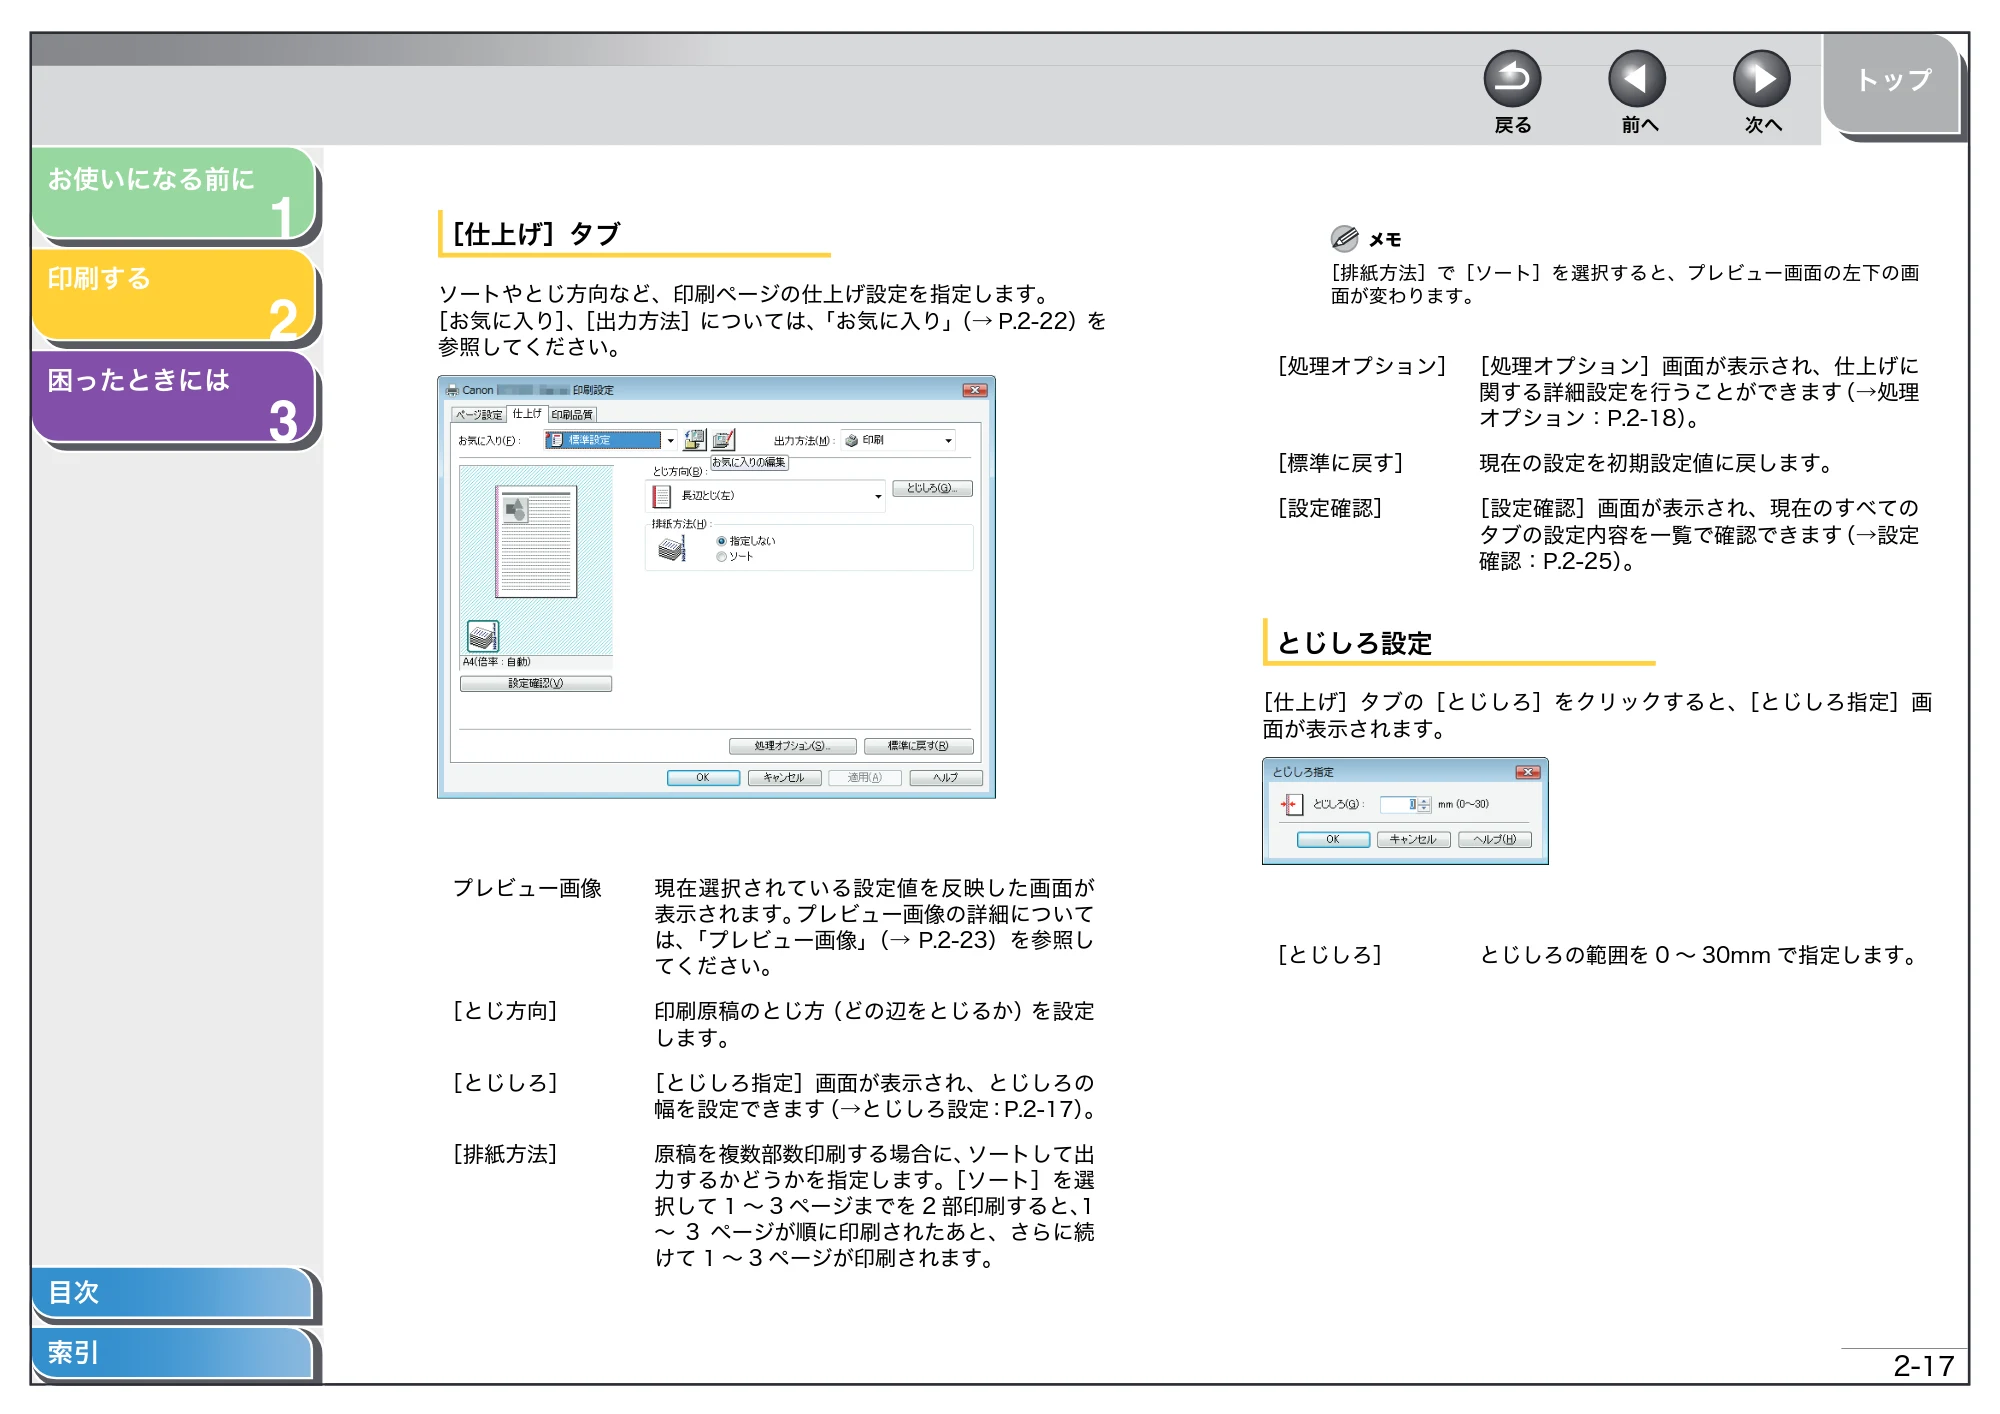
Task: Click the メモ pencil icon
Action: (1344, 238)
